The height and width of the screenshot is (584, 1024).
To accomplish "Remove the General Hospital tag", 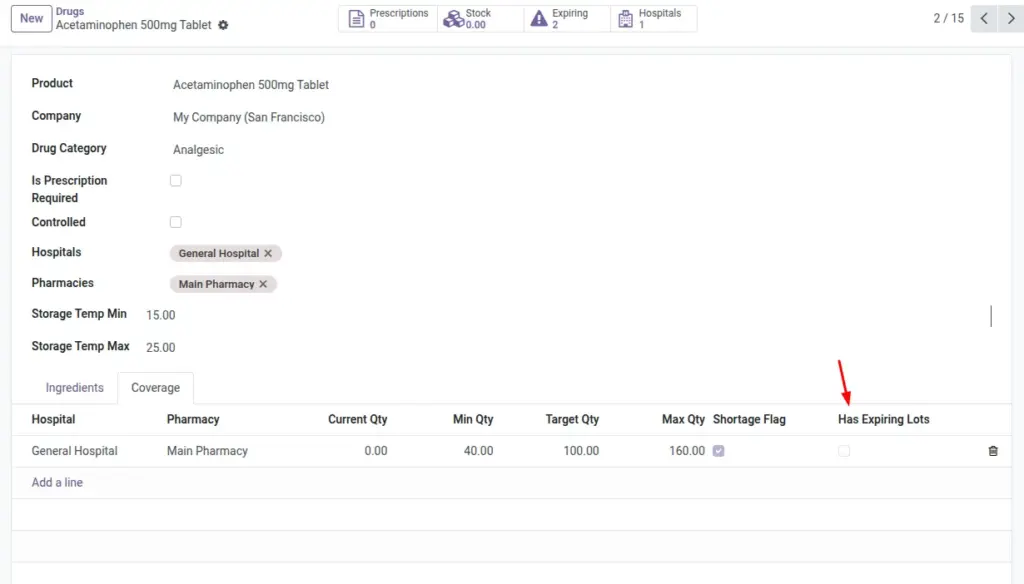I will (x=268, y=253).
